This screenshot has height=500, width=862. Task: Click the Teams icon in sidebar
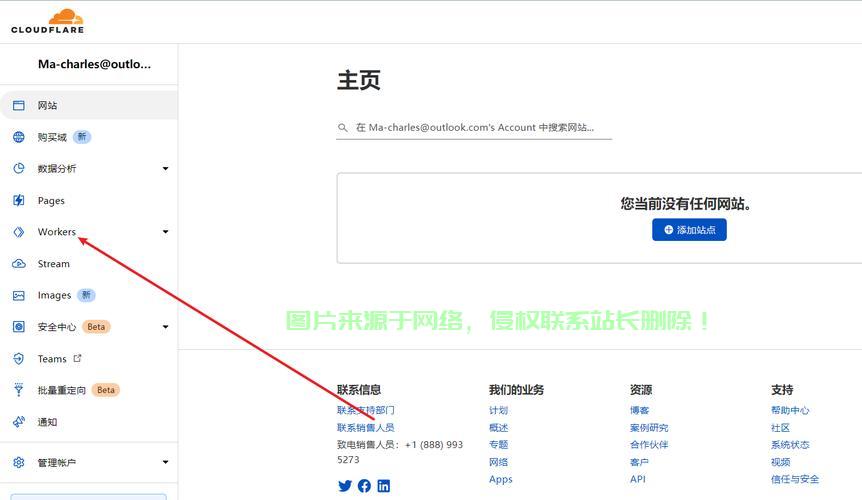19,359
